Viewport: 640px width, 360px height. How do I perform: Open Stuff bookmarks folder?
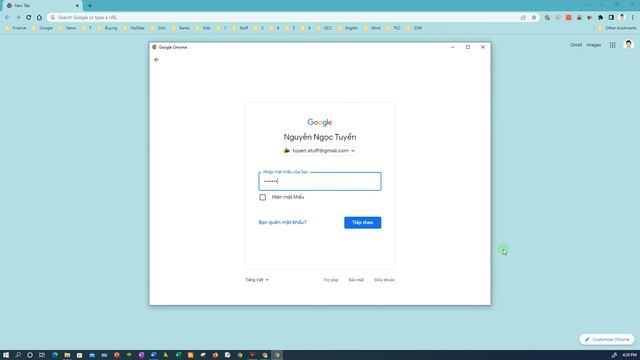click(240, 28)
